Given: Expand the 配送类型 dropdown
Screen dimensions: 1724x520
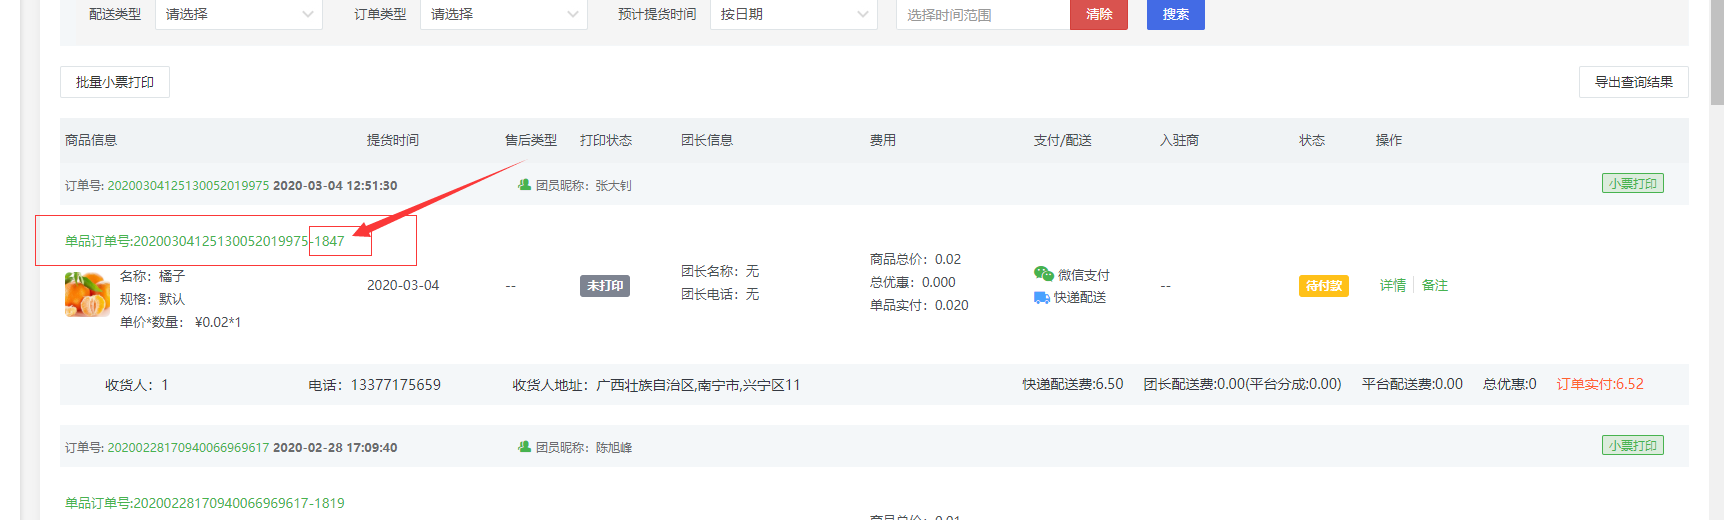Looking at the screenshot, I should (x=239, y=14).
